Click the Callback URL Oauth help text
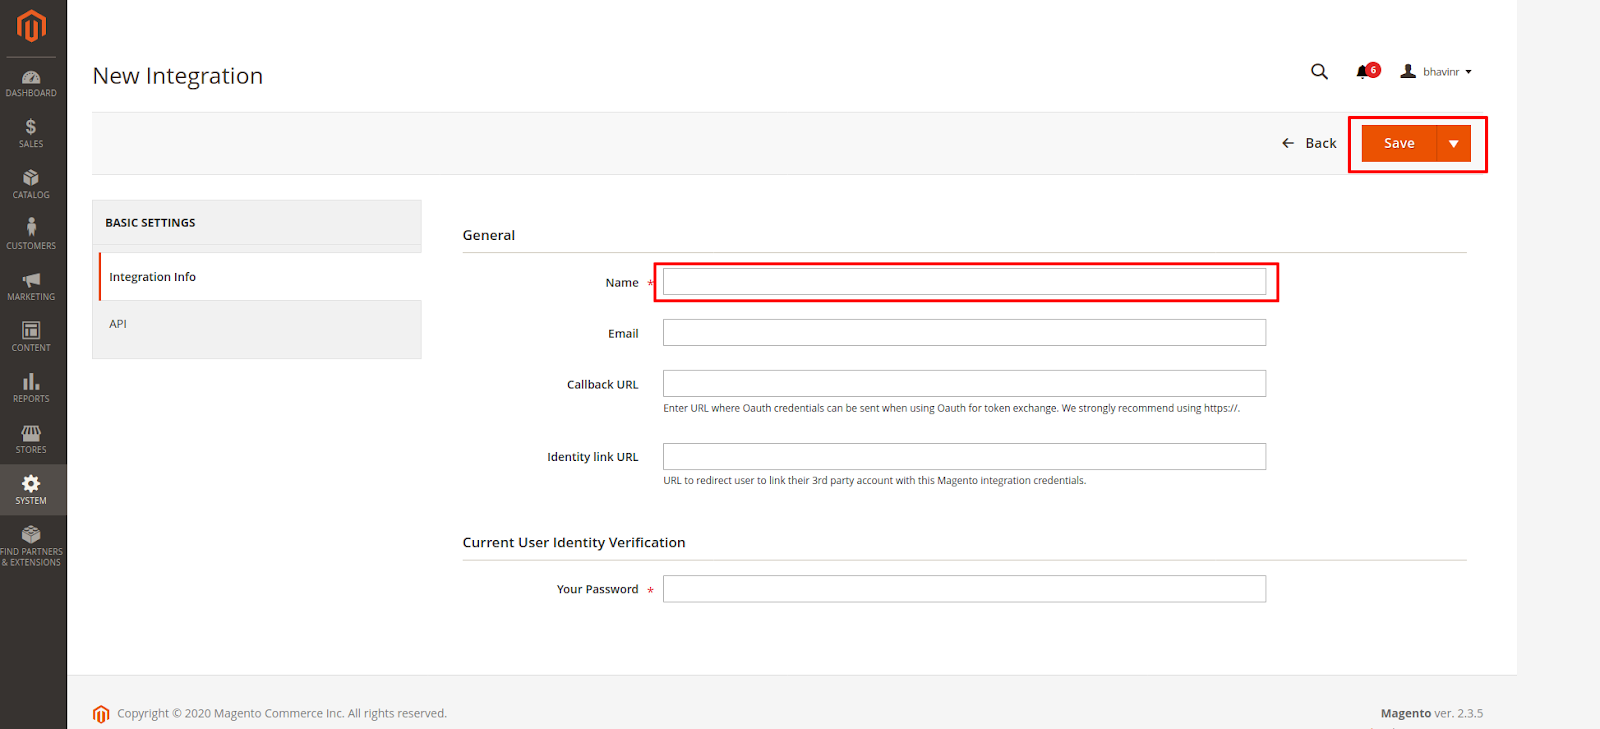The image size is (1600, 729). (952, 408)
